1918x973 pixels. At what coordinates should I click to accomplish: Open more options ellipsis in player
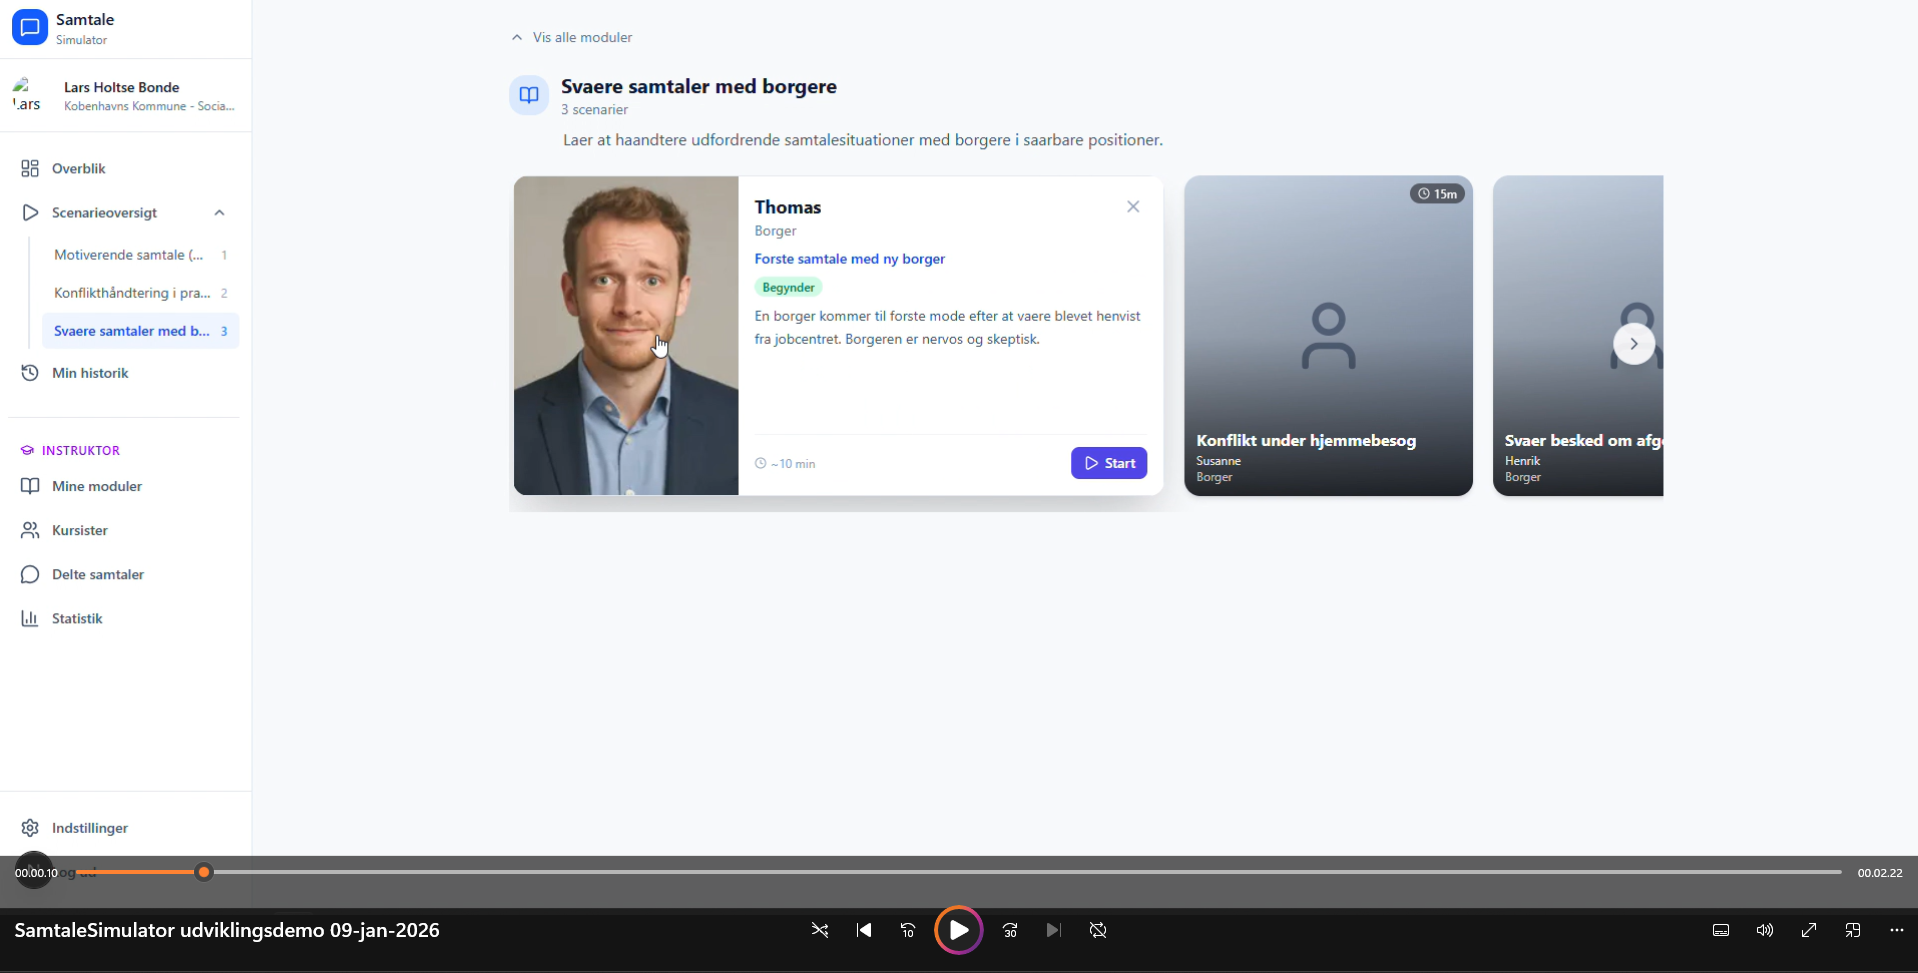click(1897, 930)
